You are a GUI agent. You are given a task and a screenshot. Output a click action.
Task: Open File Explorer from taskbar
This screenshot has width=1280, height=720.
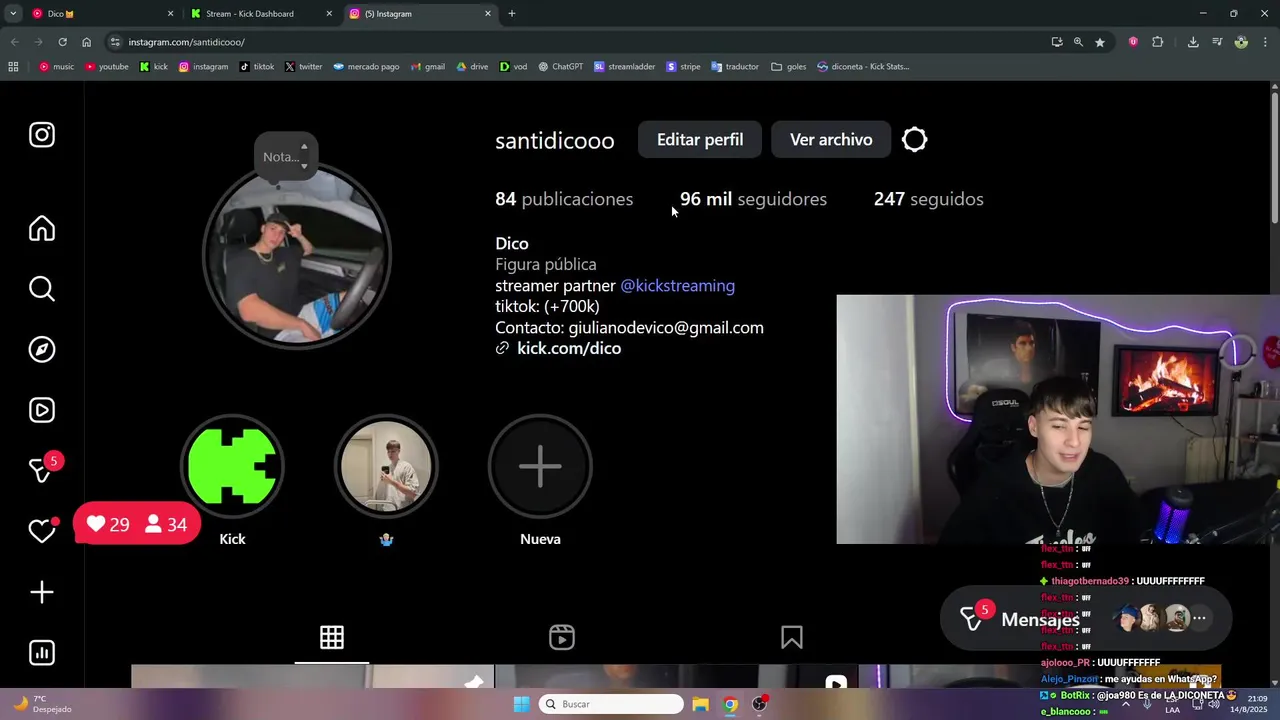pos(700,704)
